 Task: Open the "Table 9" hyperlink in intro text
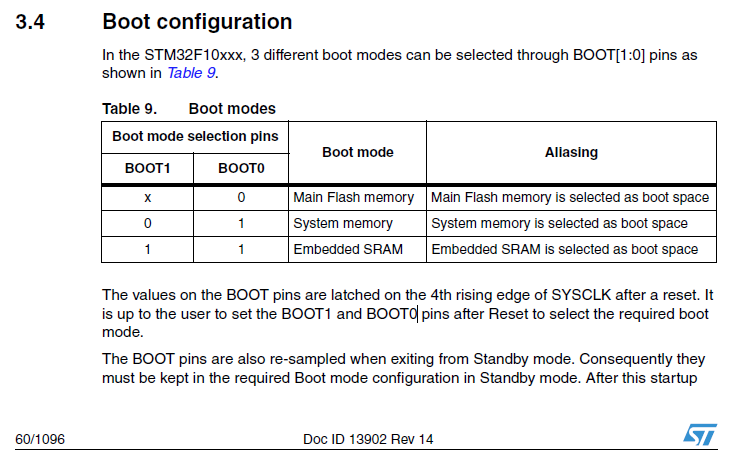(x=191, y=73)
